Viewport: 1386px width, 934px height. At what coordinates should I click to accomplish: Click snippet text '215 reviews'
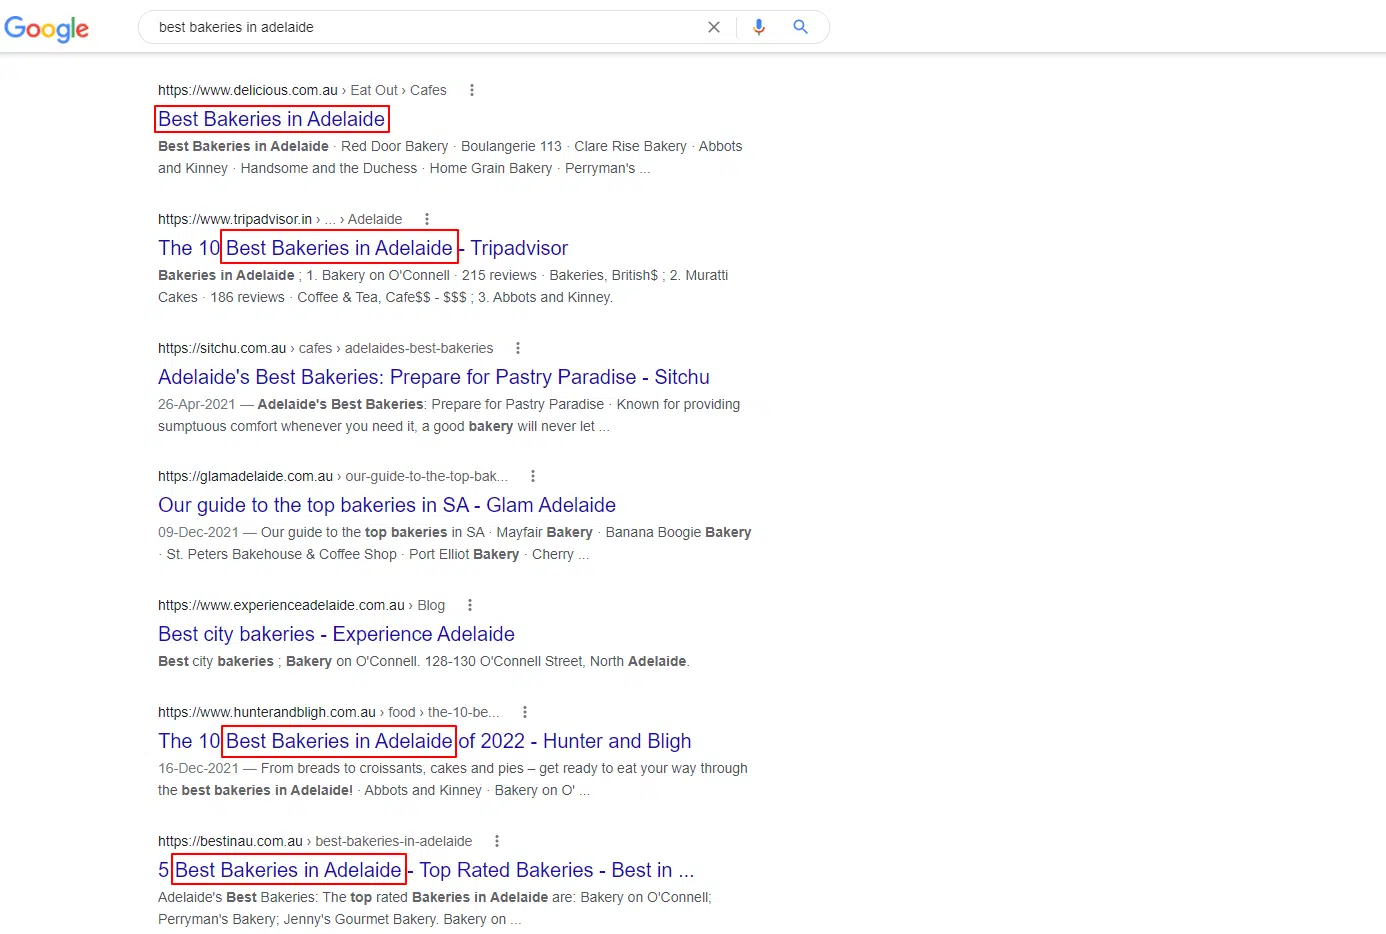(x=499, y=275)
